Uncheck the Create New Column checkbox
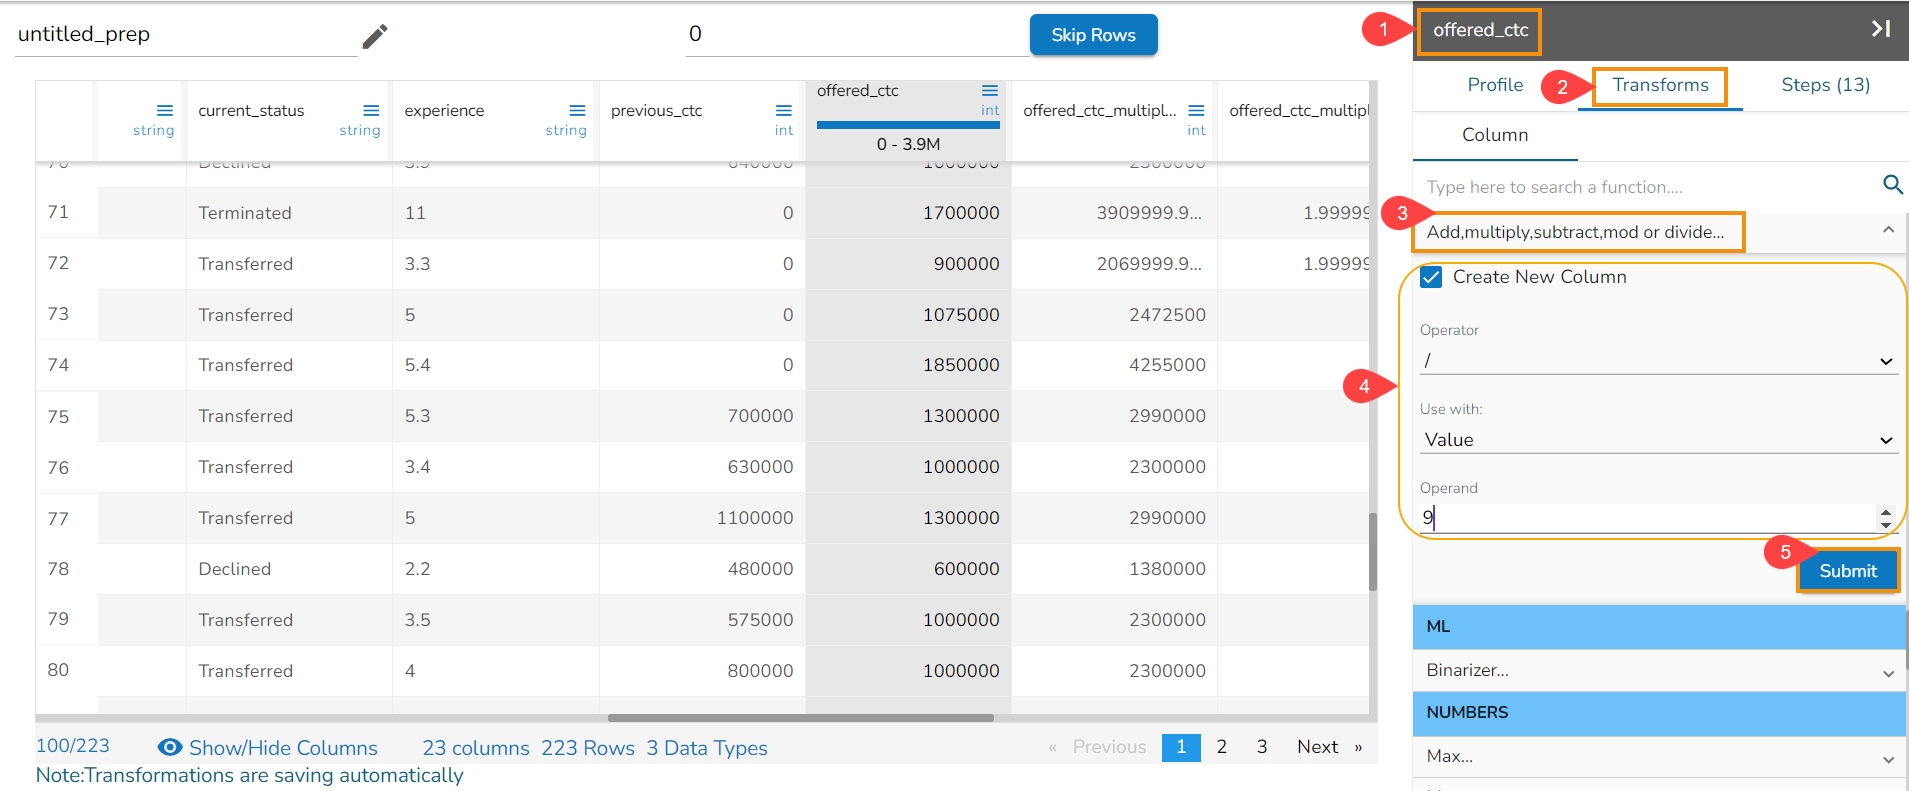Image resolution: width=1909 pixels, height=791 pixels. pos(1432,277)
